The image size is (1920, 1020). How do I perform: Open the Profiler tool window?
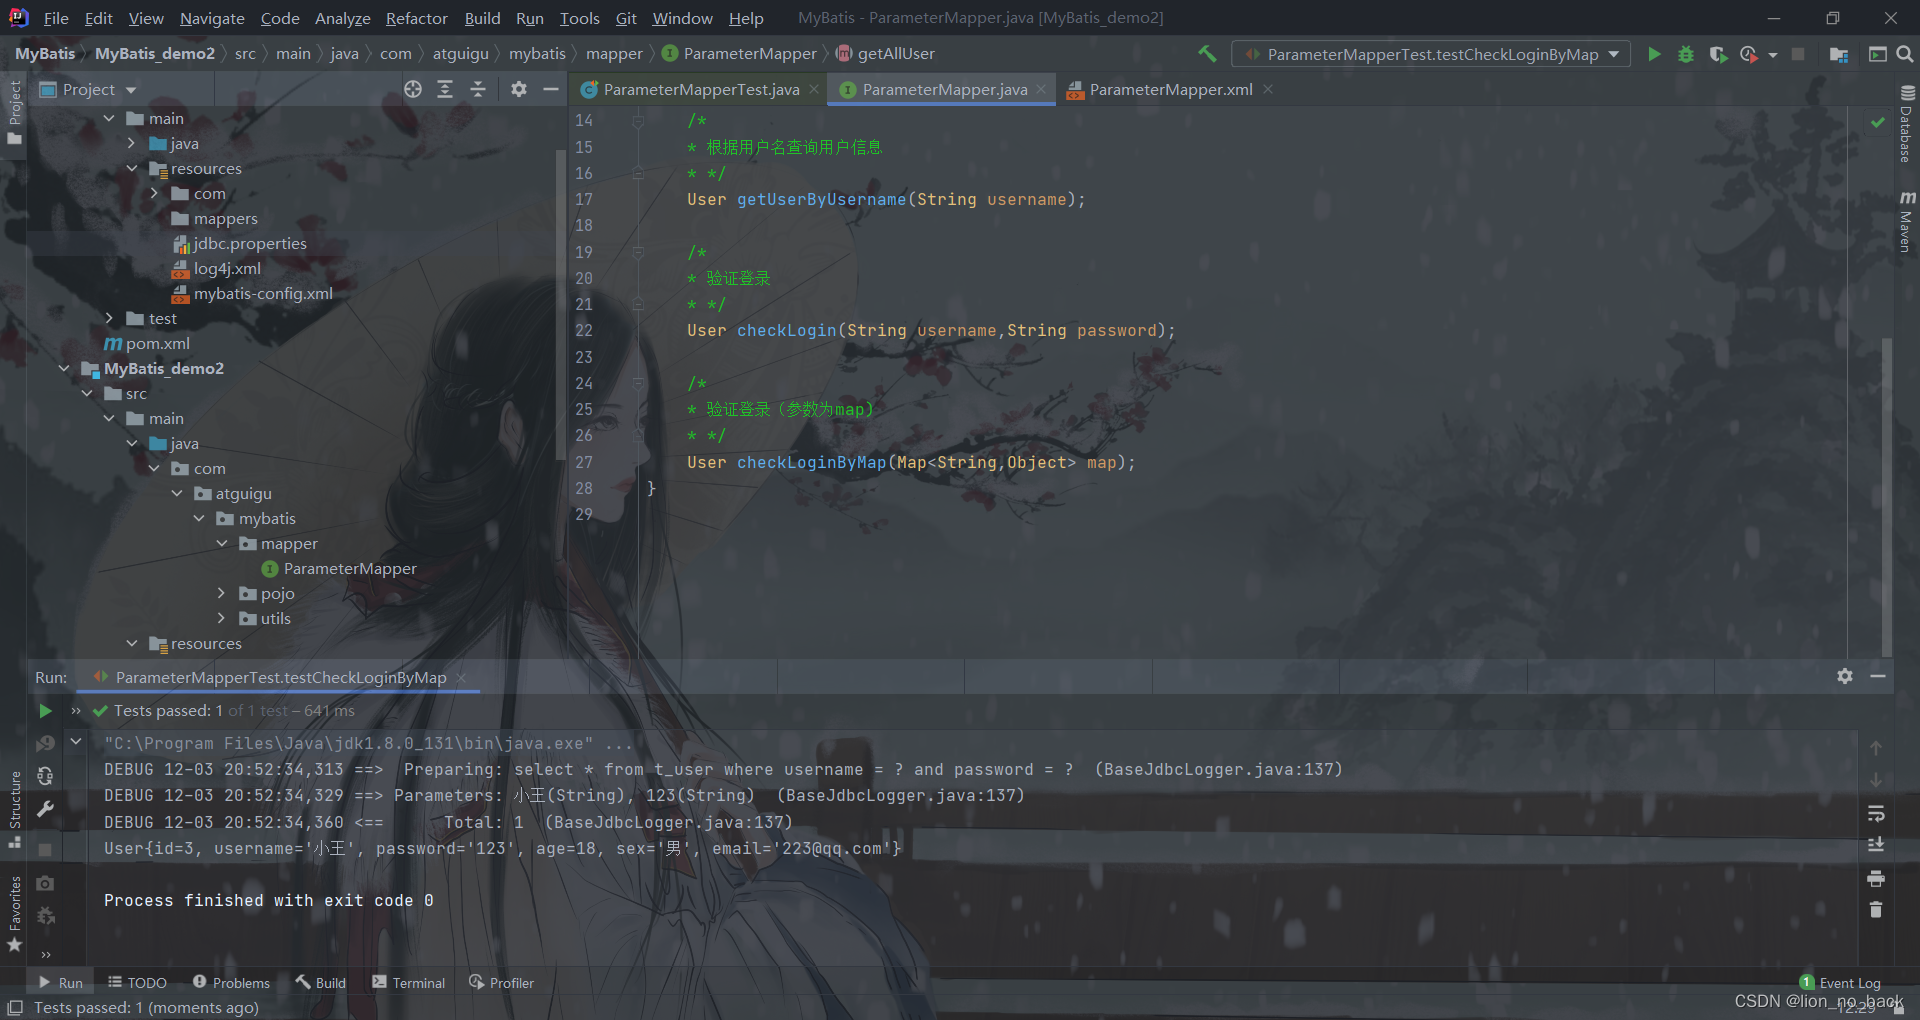pyautogui.click(x=501, y=982)
